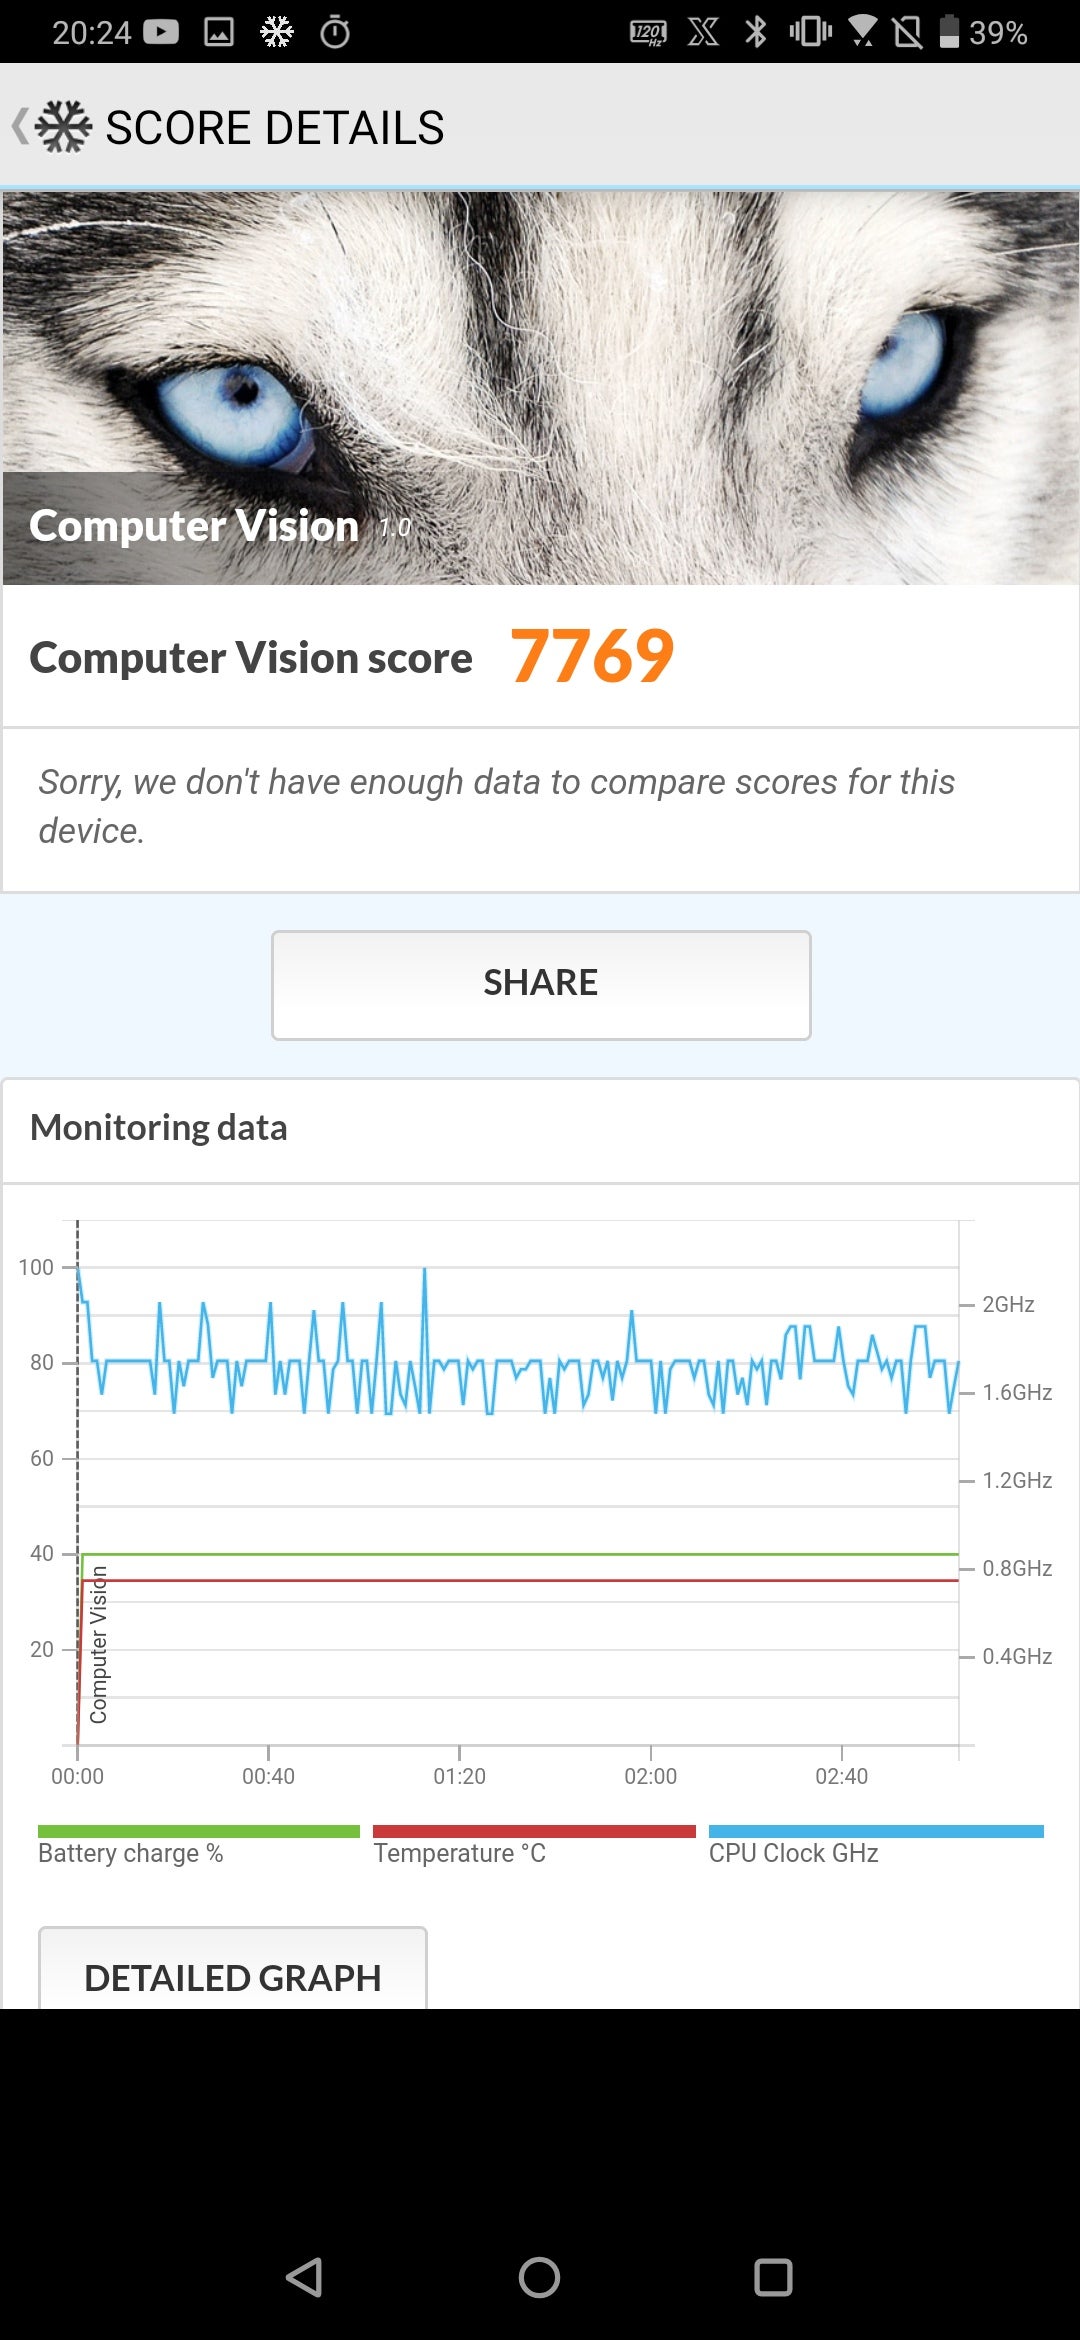Select the green Battery charge % legend

(198, 1845)
